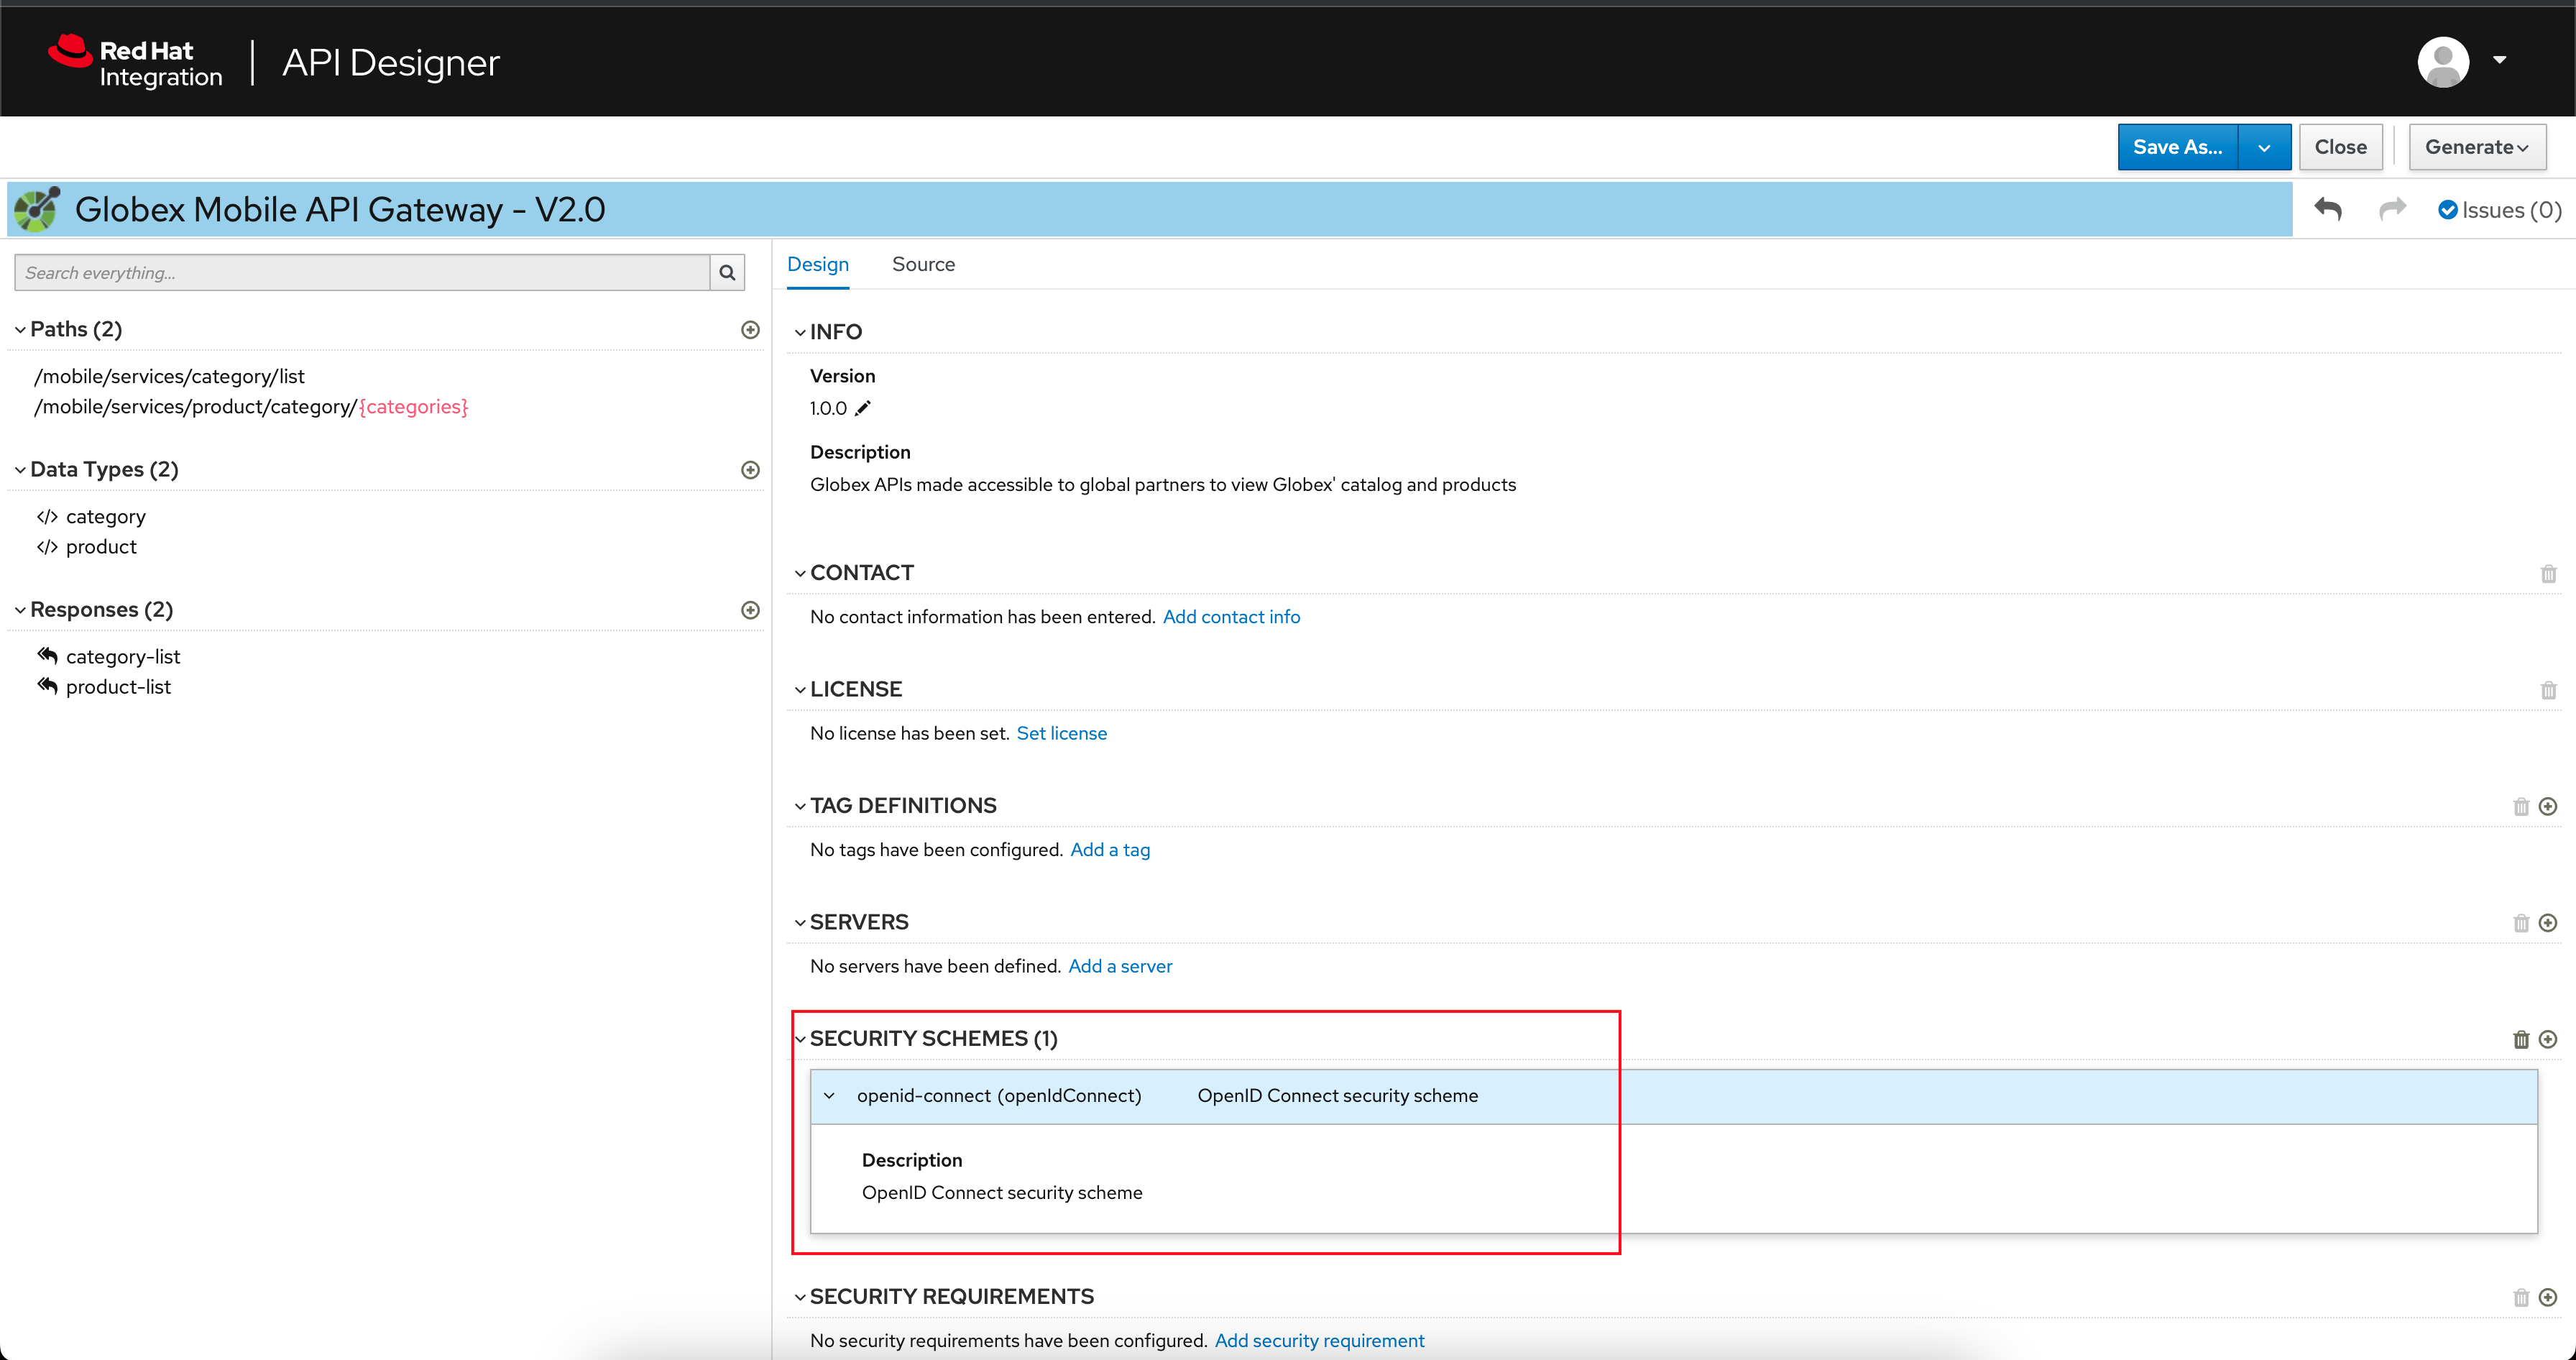This screenshot has width=2576, height=1360.
Task: Focus the Search everything input field
Action: tap(362, 272)
